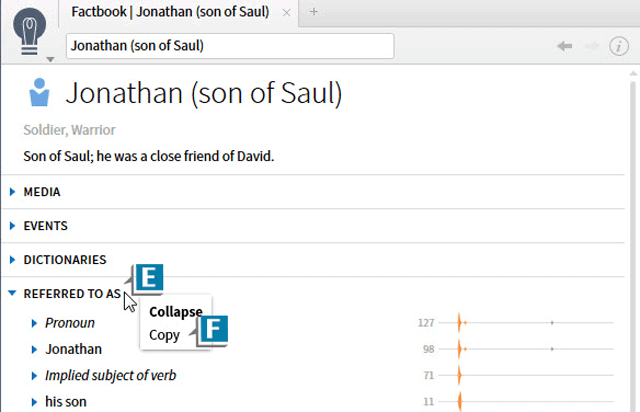The width and height of the screenshot is (640, 412).
Task: Open the information icon in toolbar
Action: (620, 46)
